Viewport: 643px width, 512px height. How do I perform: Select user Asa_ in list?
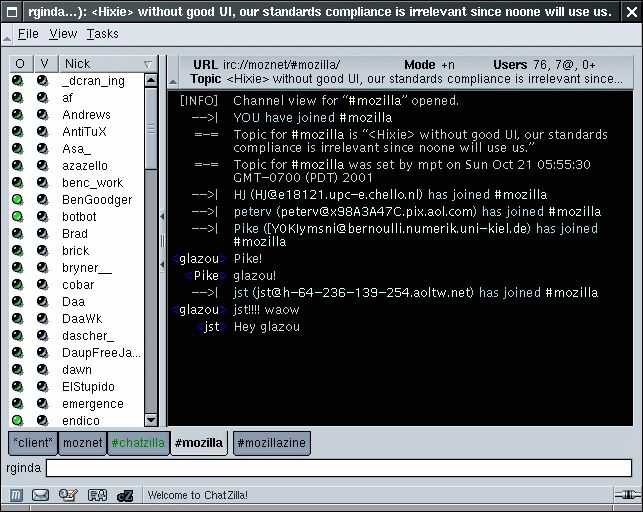pos(78,148)
